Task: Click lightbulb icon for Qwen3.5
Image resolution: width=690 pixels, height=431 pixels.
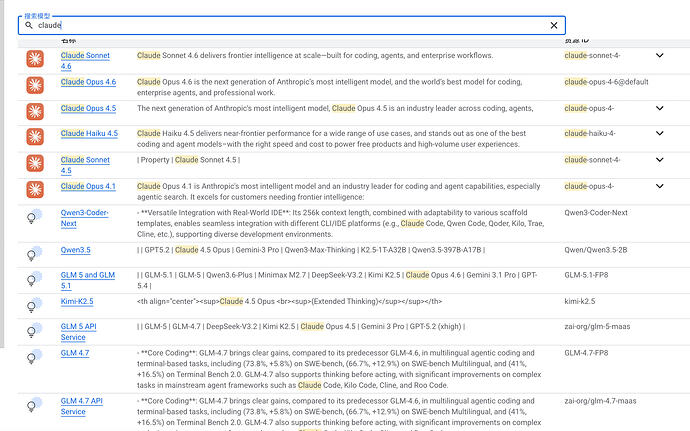Action: (34, 254)
